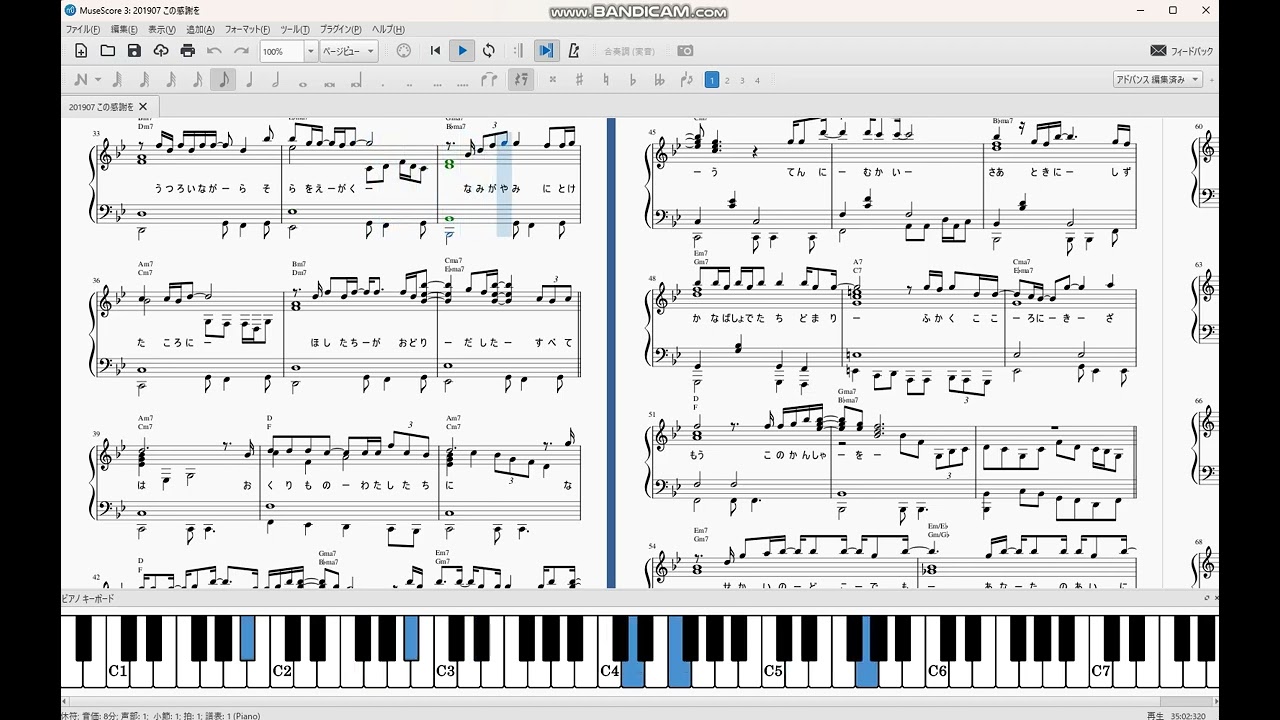The height and width of the screenshot is (720, 1280).
Task: Click the piano key labeled C1
Action: point(117,670)
